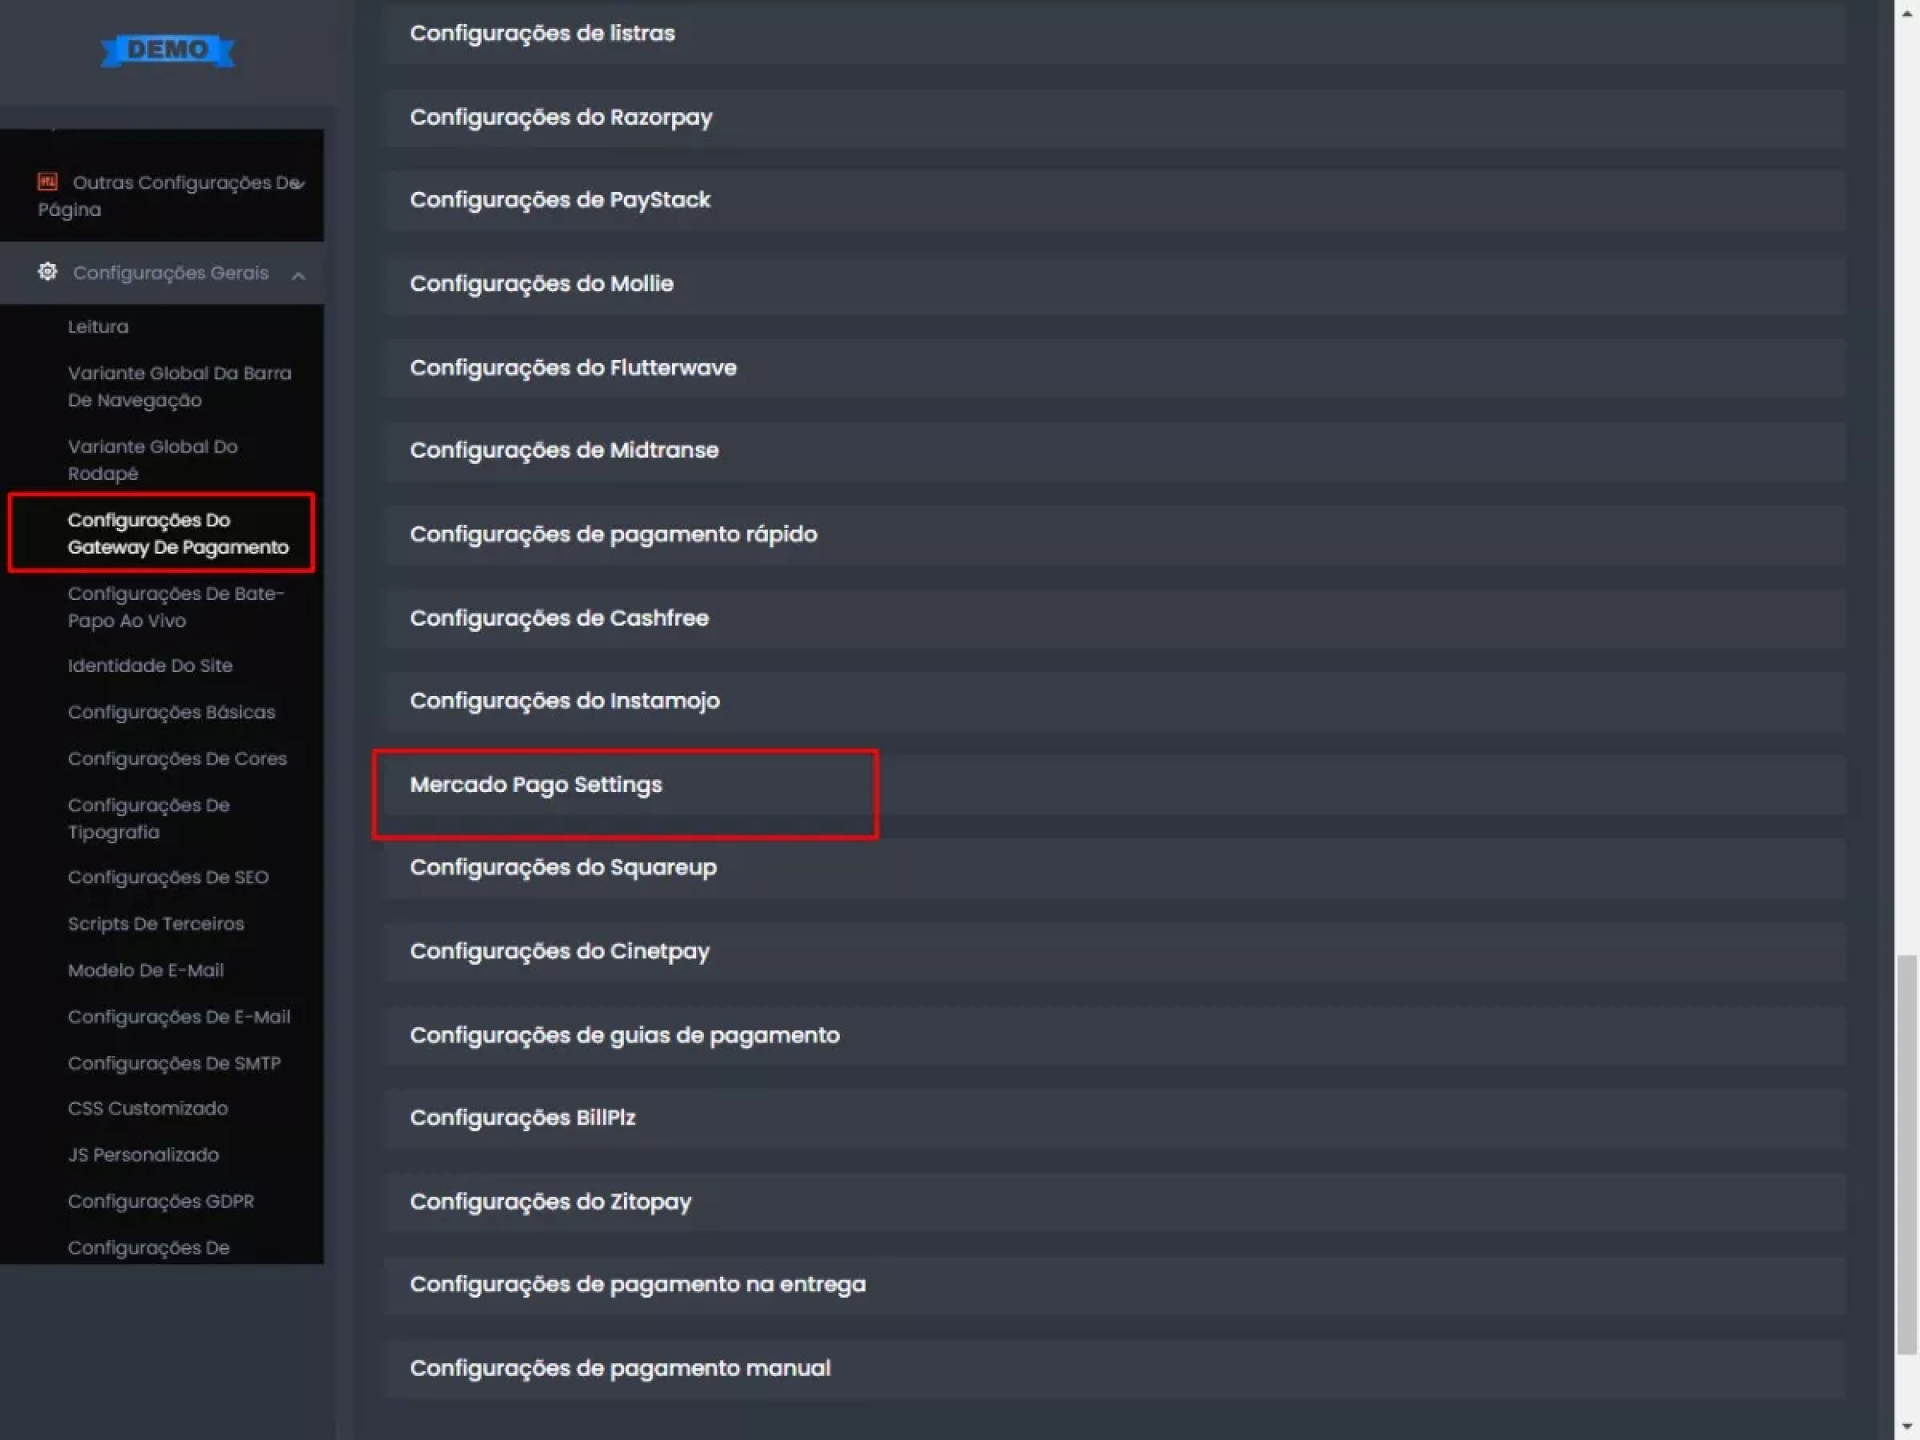Open Scripts De Terceiros page

(x=156, y=924)
